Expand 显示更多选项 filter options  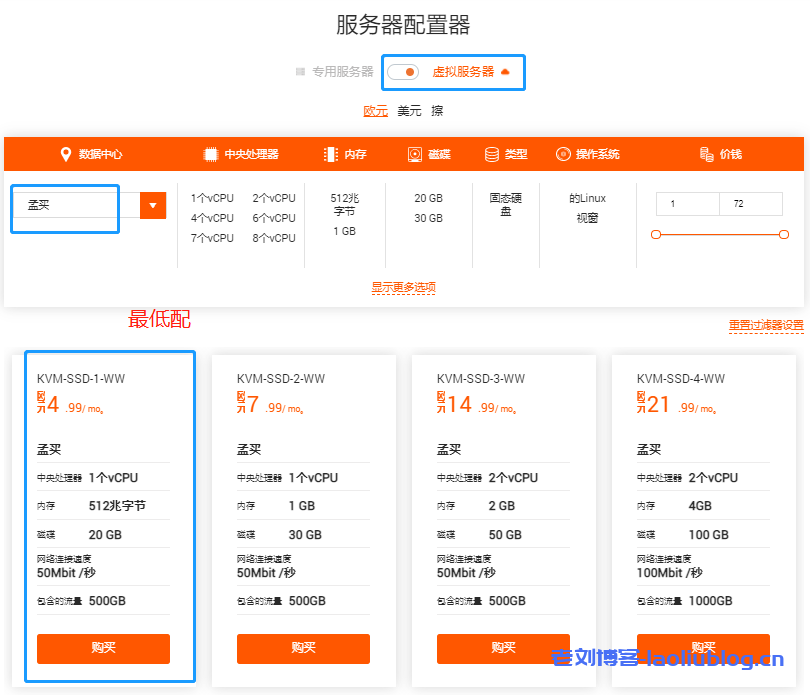point(403,287)
